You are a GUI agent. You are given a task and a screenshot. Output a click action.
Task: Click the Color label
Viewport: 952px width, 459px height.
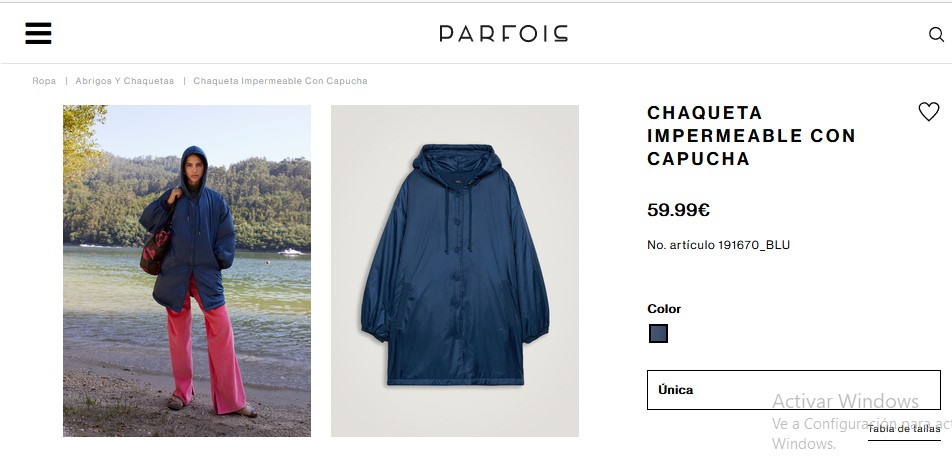[x=664, y=308]
